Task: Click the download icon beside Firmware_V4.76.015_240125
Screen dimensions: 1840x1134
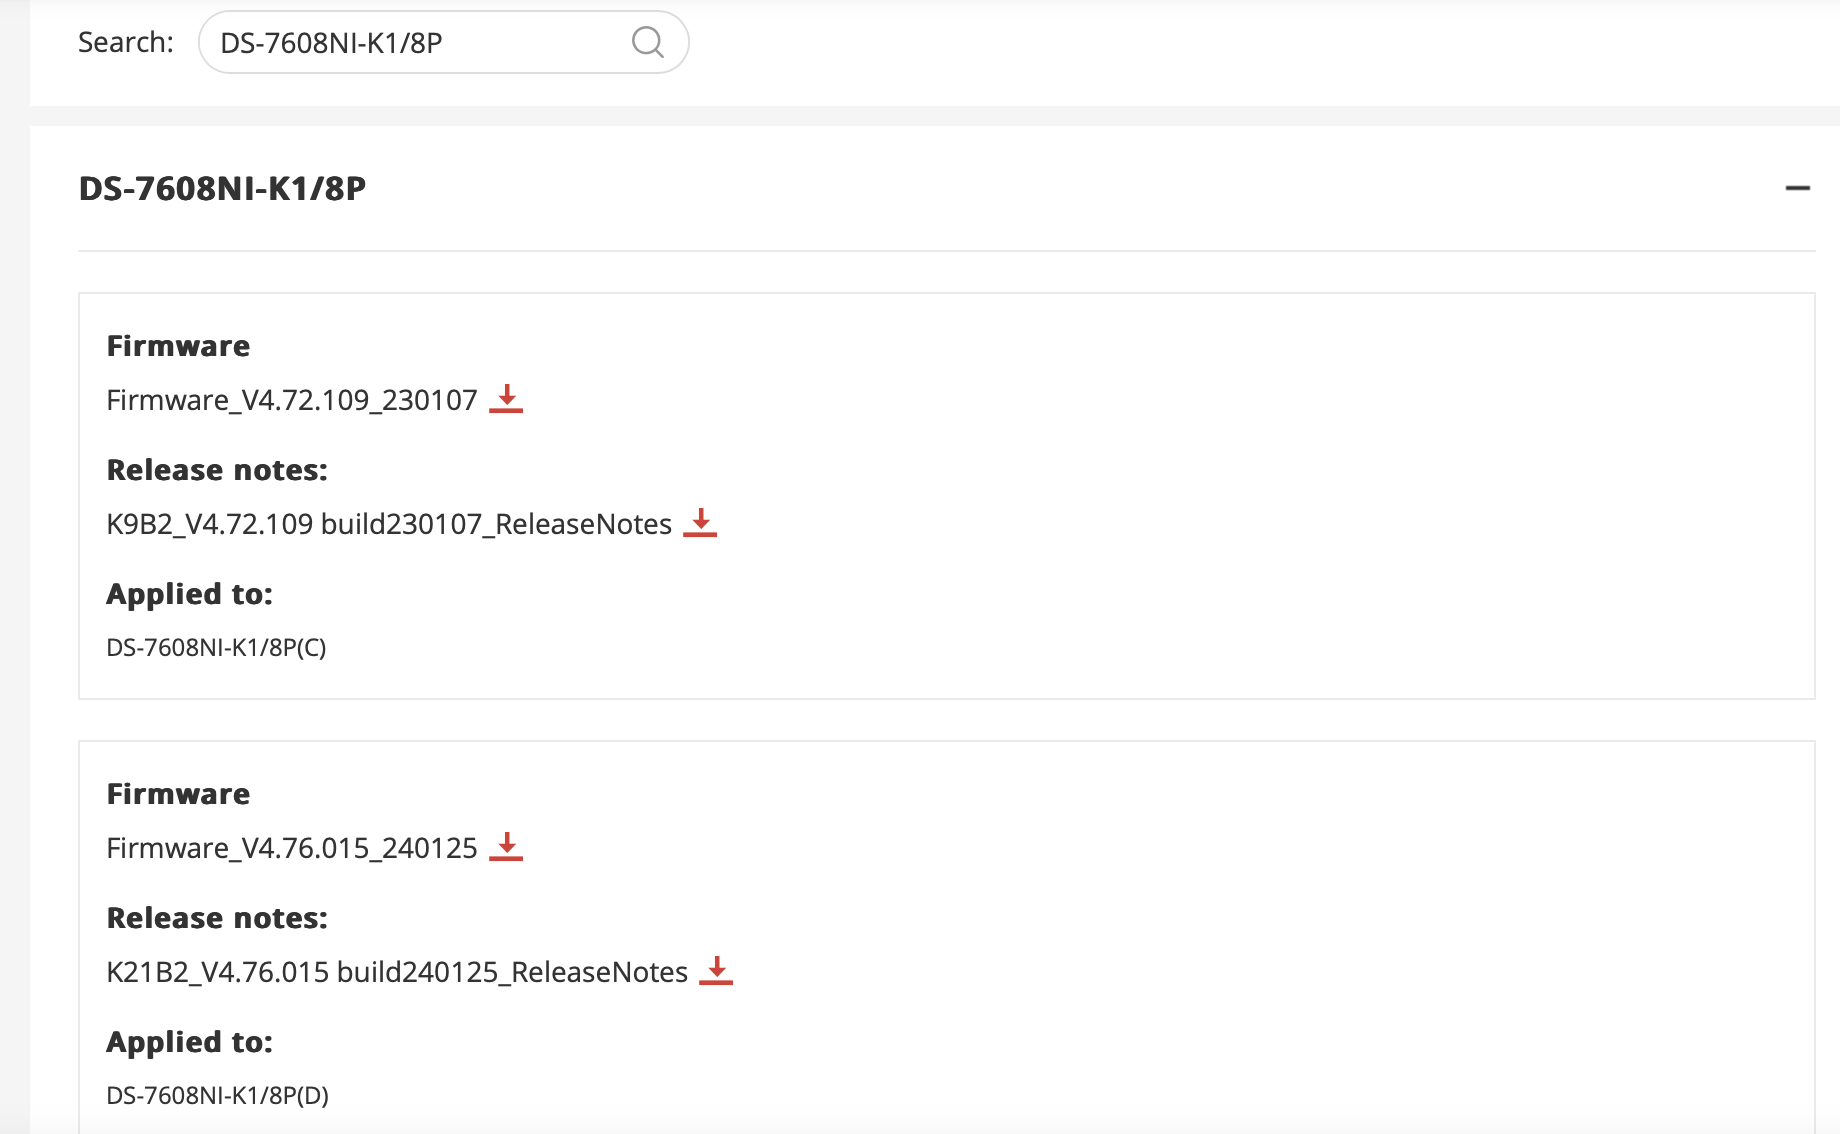Action: pyautogui.click(x=506, y=846)
